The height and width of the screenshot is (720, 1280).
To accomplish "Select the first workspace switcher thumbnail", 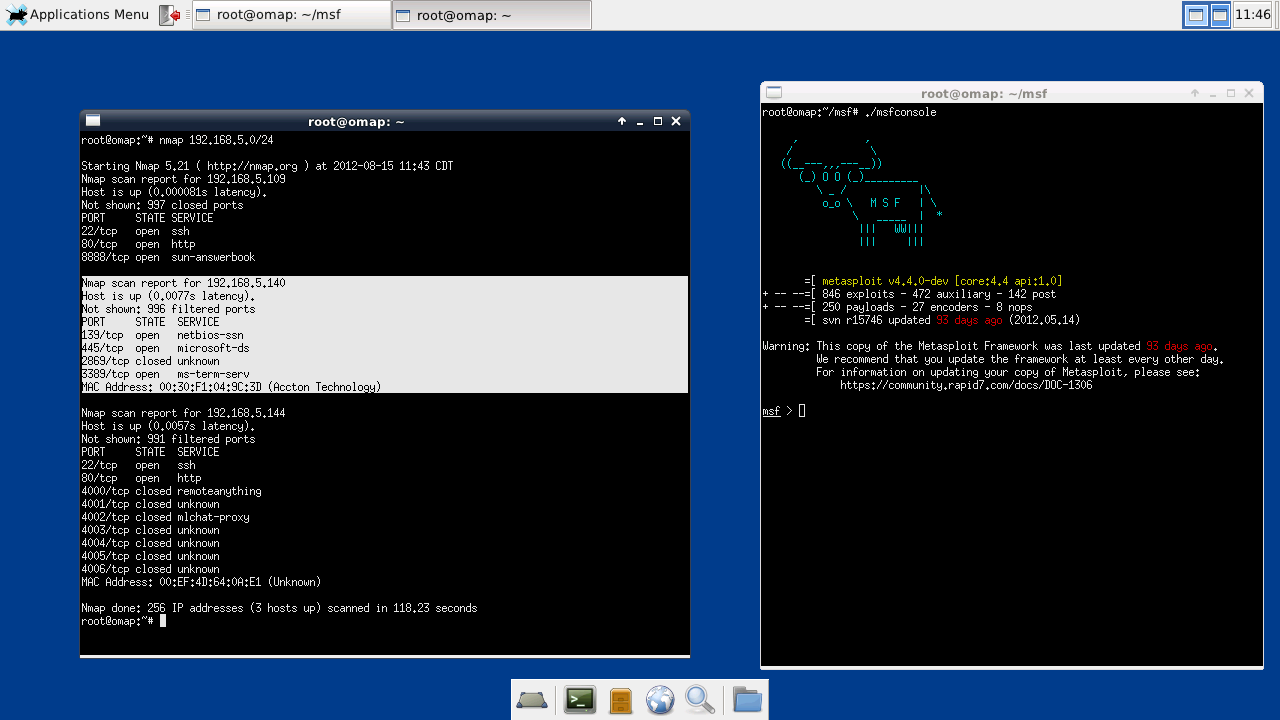I will pos(1195,15).
